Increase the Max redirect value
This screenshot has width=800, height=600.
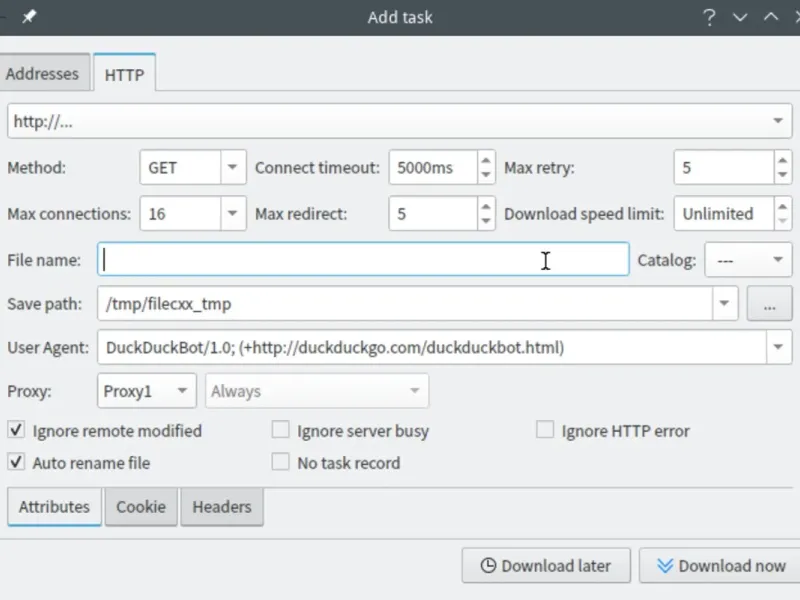coord(485,206)
